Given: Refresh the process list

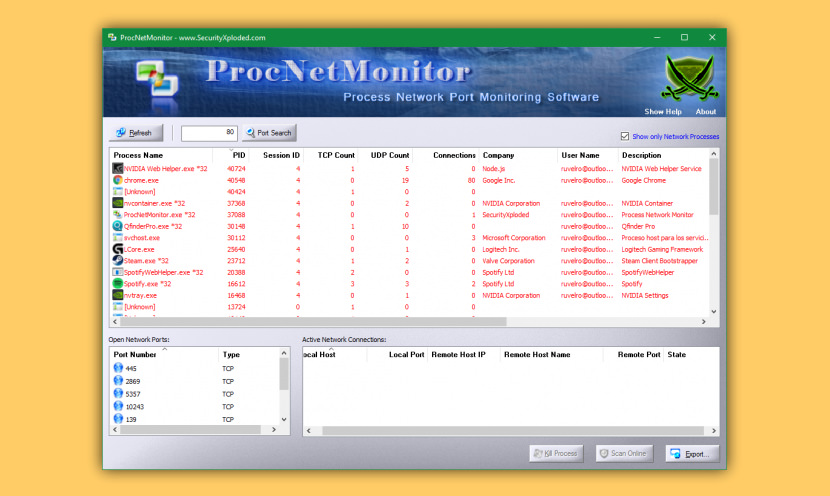Looking at the screenshot, I should [136, 133].
